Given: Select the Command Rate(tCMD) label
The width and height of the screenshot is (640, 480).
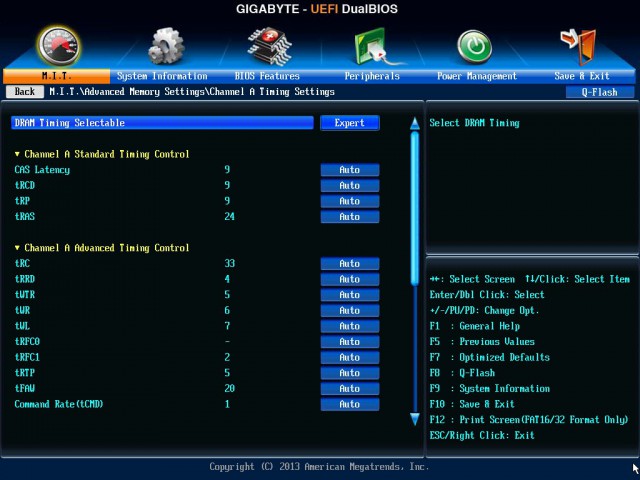Looking at the screenshot, I should coord(59,404).
